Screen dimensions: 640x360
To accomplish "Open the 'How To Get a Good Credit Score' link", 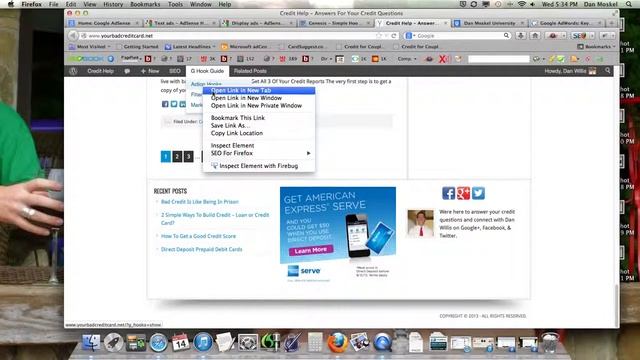I will point(198,236).
